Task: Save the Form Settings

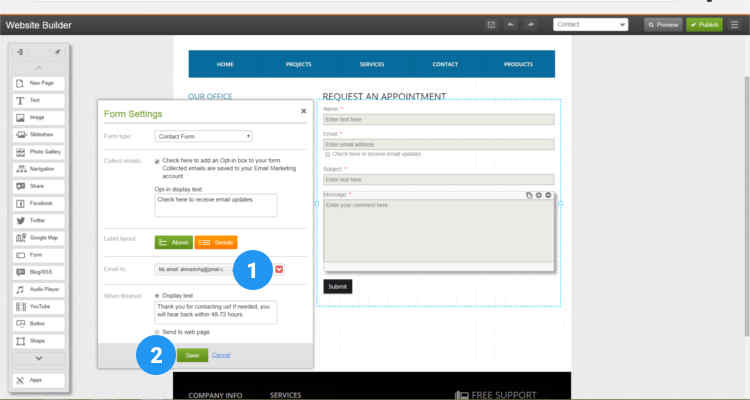Action: coord(192,356)
